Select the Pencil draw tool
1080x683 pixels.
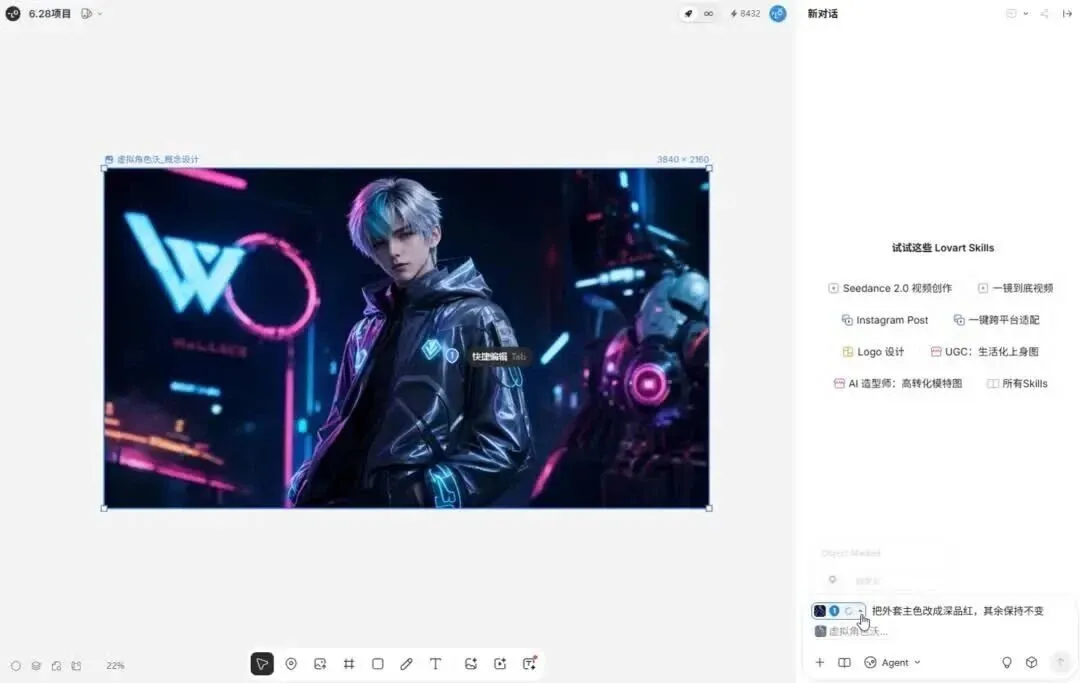pyautogui.click(x=406, y=664)
